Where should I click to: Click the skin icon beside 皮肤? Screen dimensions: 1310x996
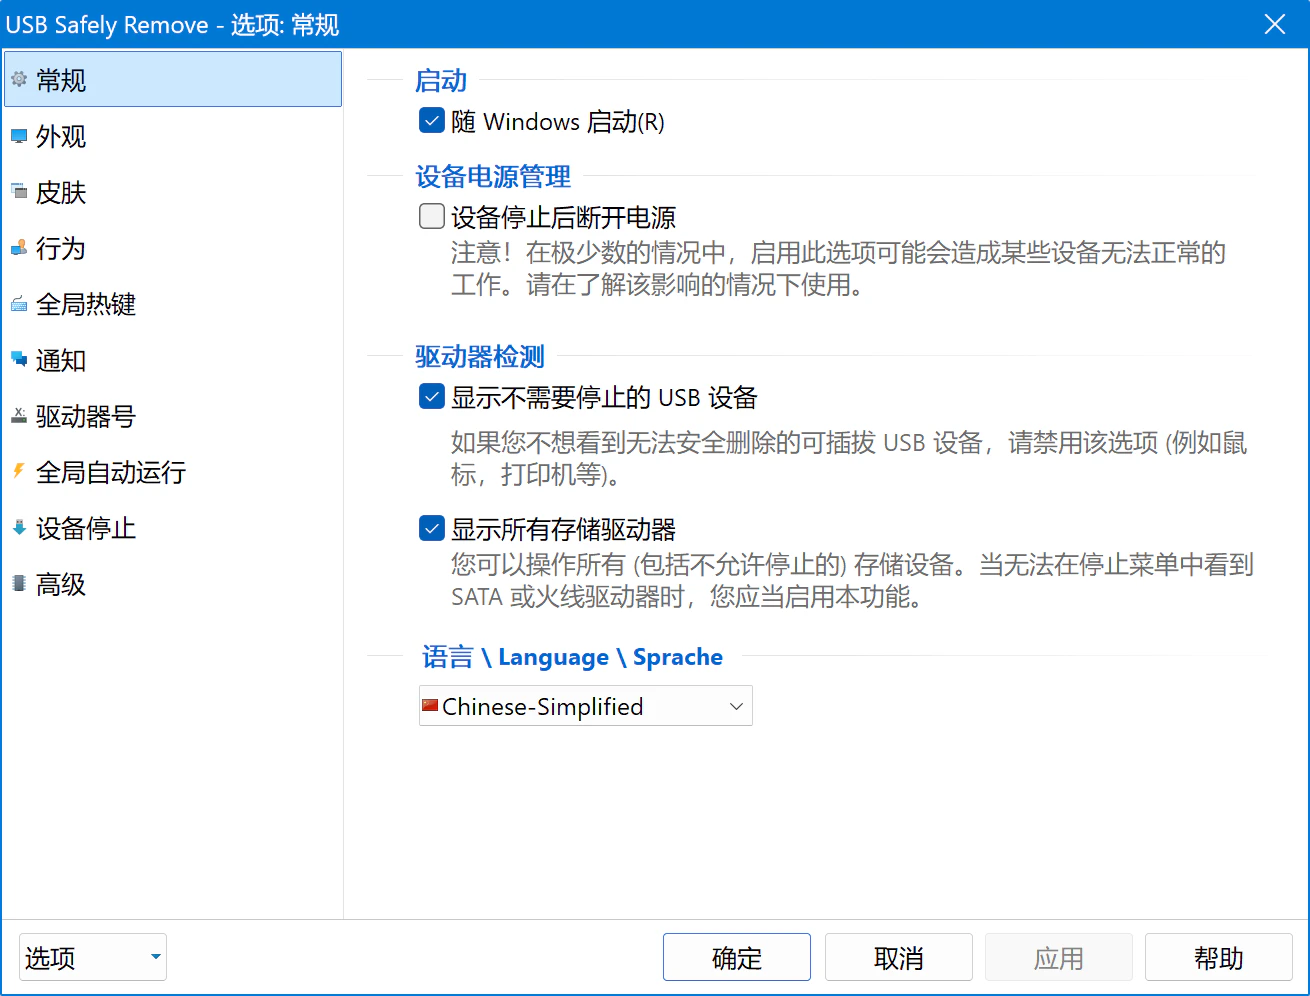click(x=19, y=191)
